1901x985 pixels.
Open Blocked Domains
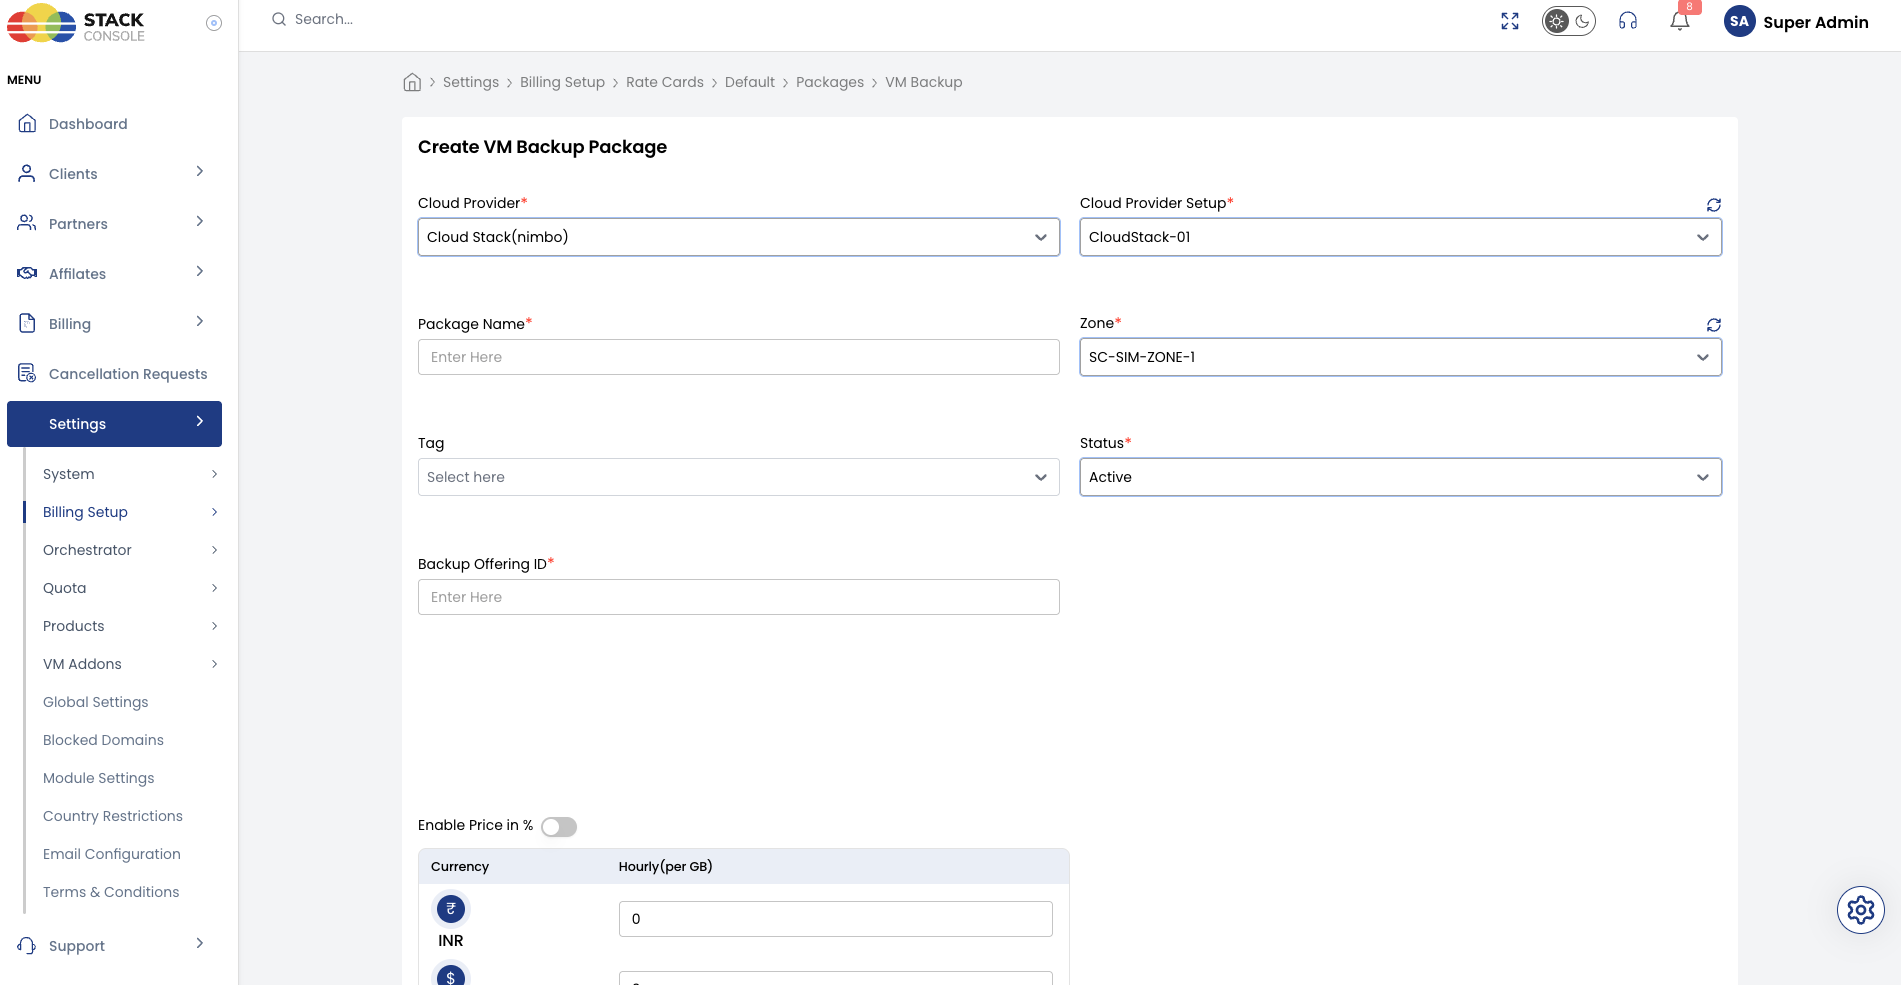pyautogui.click(x=103, y=740)
